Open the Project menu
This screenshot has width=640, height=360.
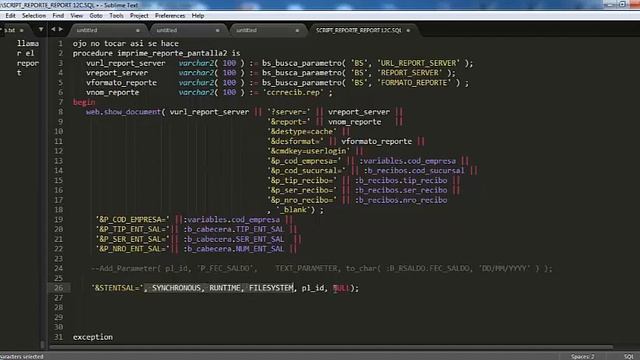click(139, 16)
